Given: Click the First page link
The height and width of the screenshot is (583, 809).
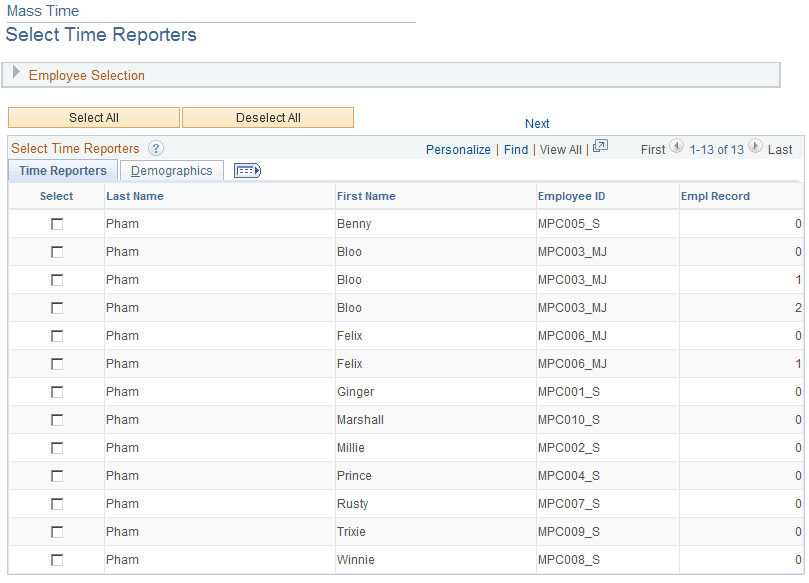Looking at the screenshot, I should tap(653, 150).
